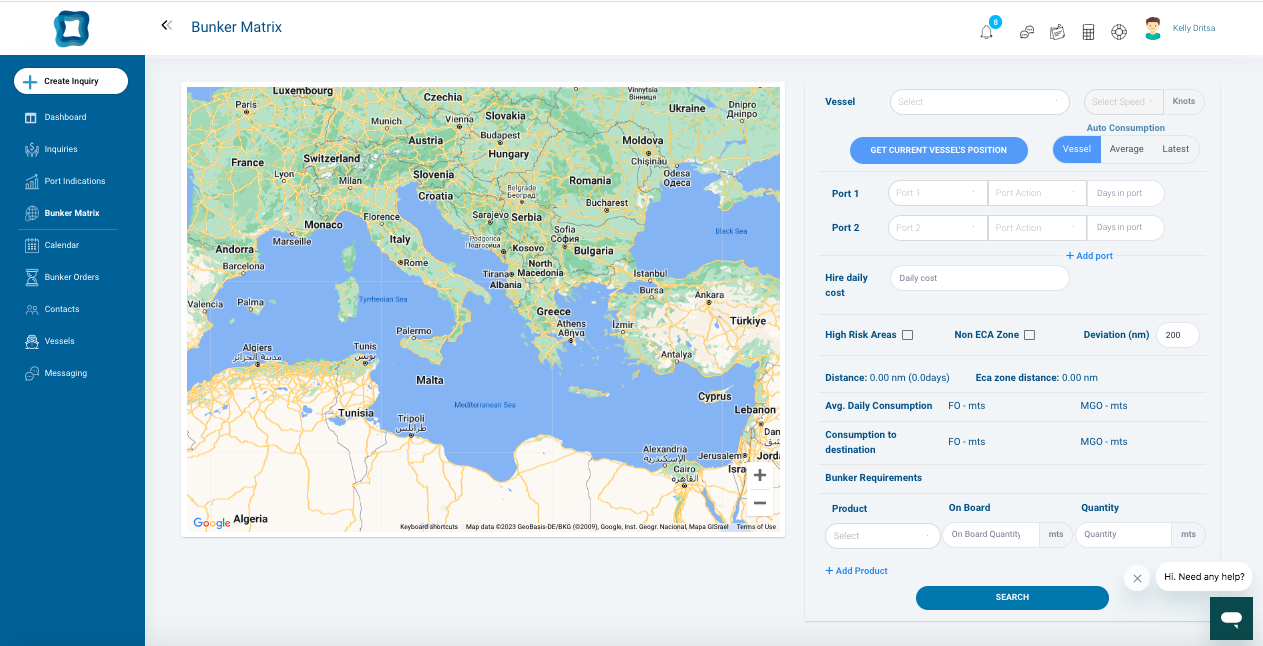Click the 'Cyprus' label on the map
Image resolution: width=1263 pixels, height=646 pixels.
[x=715, y=396]
